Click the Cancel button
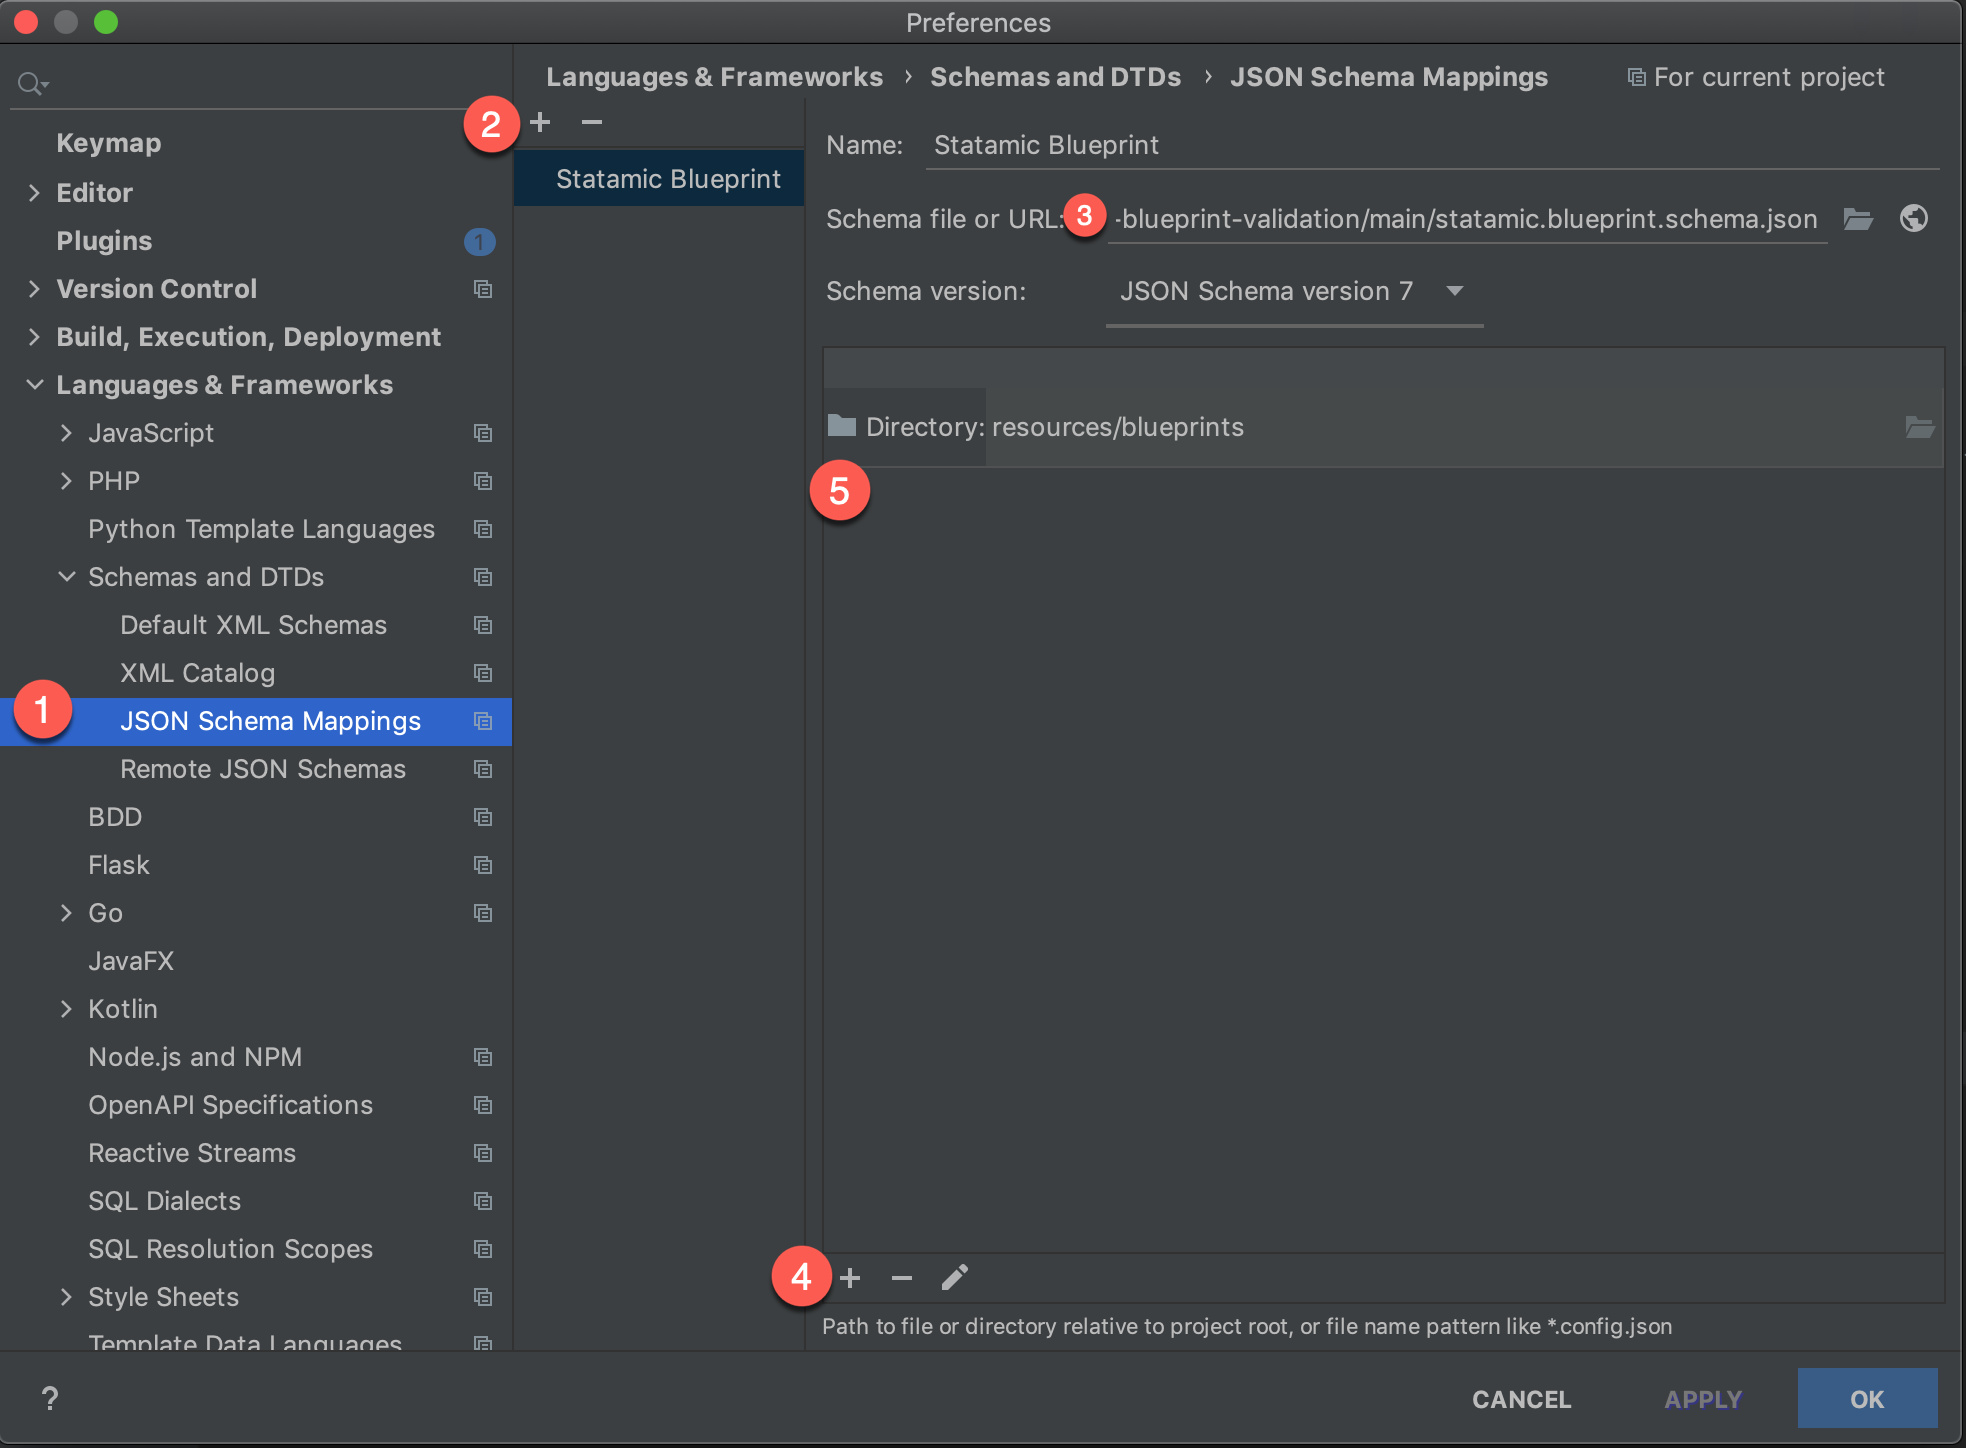The height and width of the screenshot is (1448, 1966). 1521,1399
